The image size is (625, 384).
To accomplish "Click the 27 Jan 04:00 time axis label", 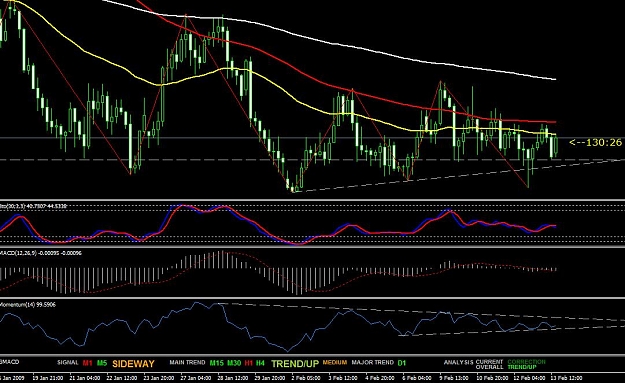I will coord(196,378).
